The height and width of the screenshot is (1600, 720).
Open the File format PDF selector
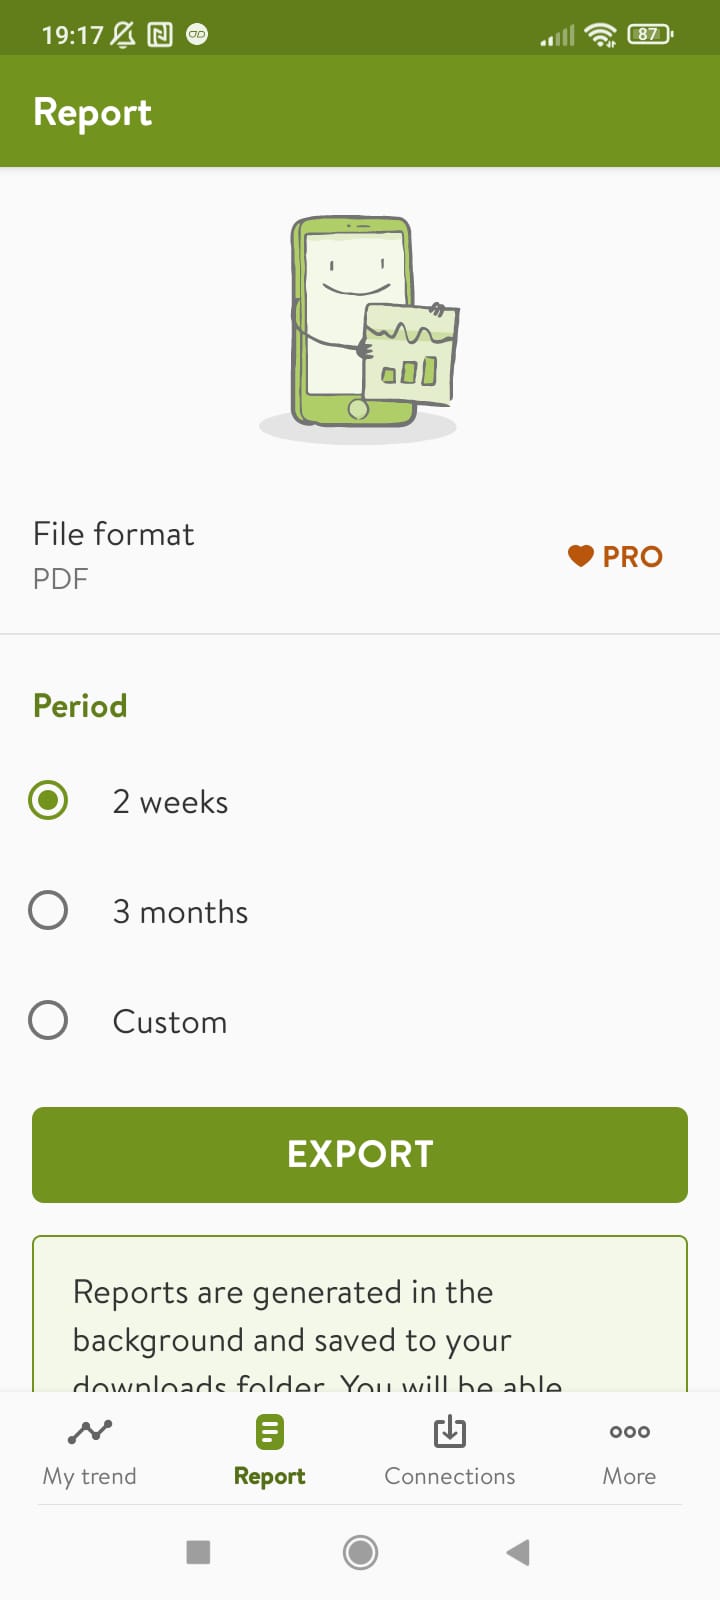tap(114, 555)
